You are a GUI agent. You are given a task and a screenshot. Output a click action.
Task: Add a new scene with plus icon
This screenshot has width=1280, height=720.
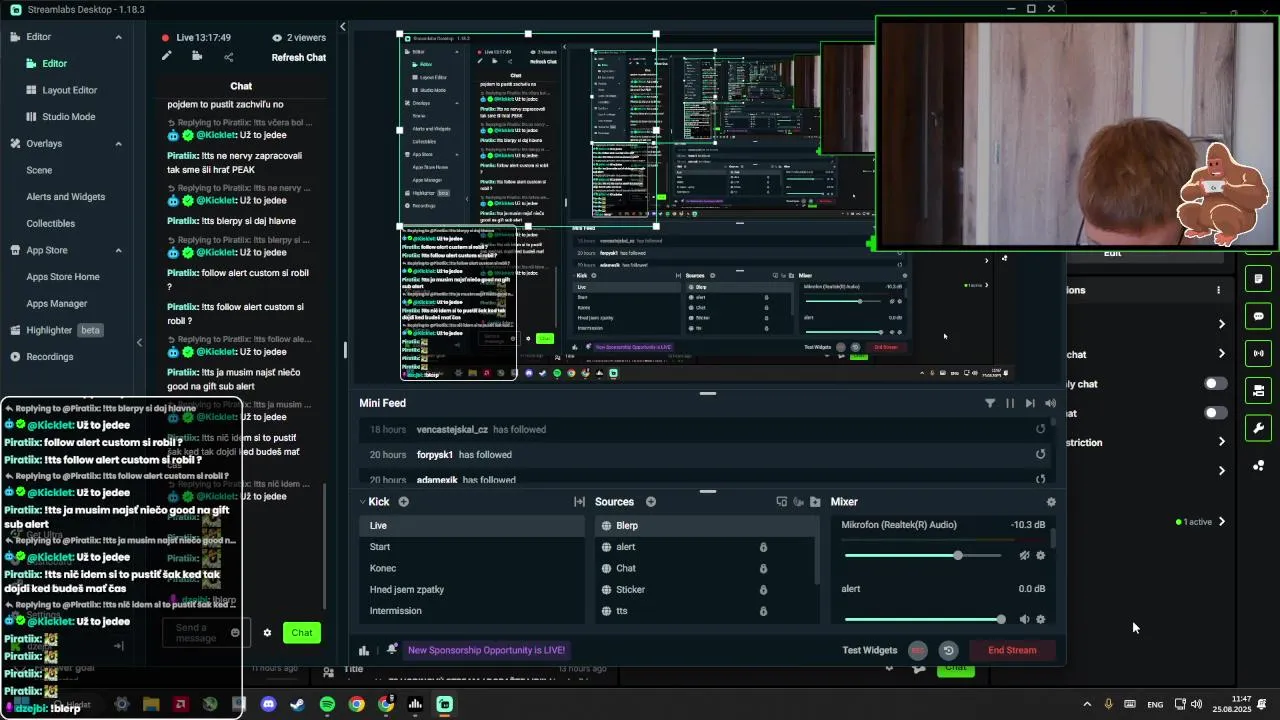click(x=404, y=502)
